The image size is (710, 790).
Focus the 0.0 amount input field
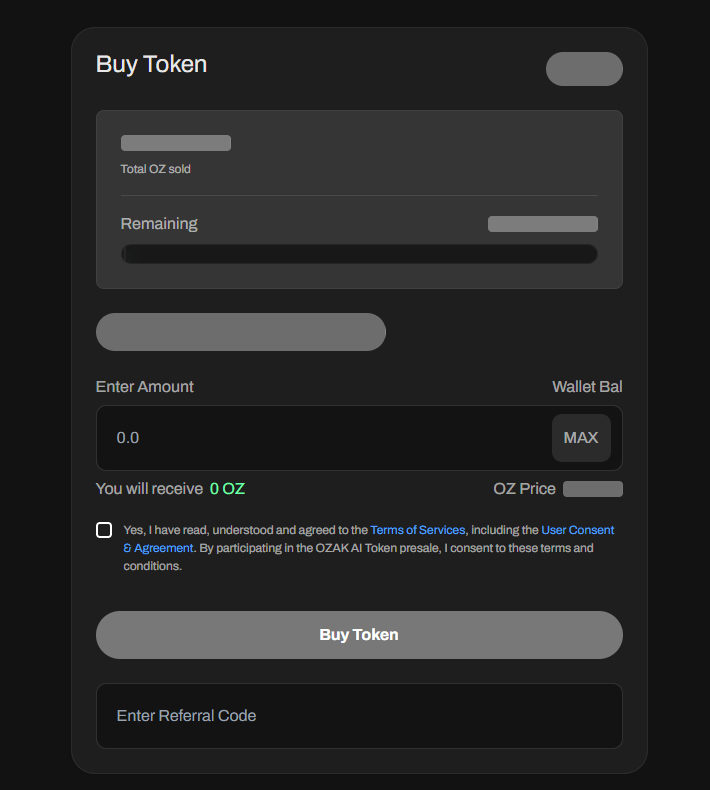(x=322, y=438)
